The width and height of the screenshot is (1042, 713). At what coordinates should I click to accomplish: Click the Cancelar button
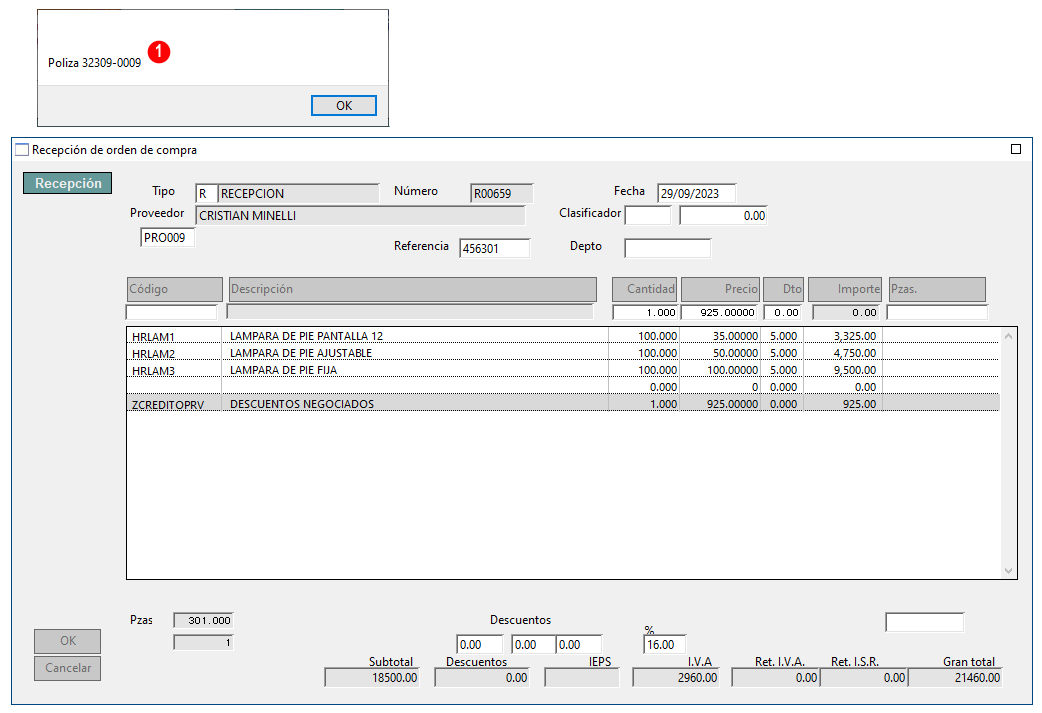pyautogui.click(x=68, y=668)
